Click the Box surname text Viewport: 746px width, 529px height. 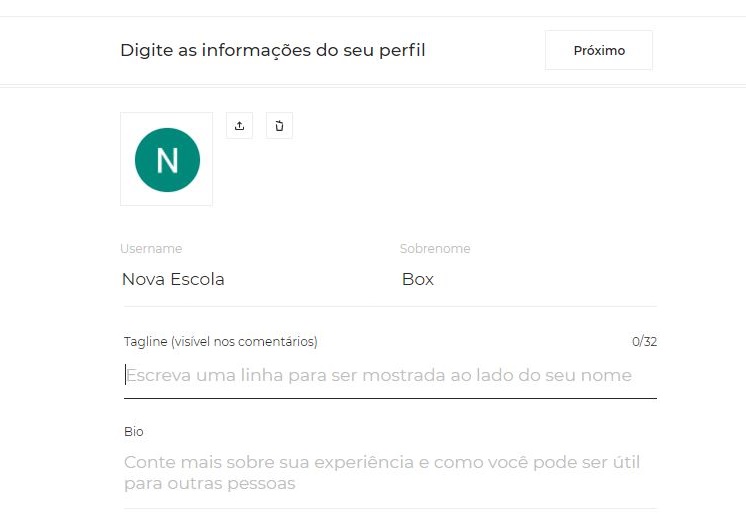pos(418,280)
